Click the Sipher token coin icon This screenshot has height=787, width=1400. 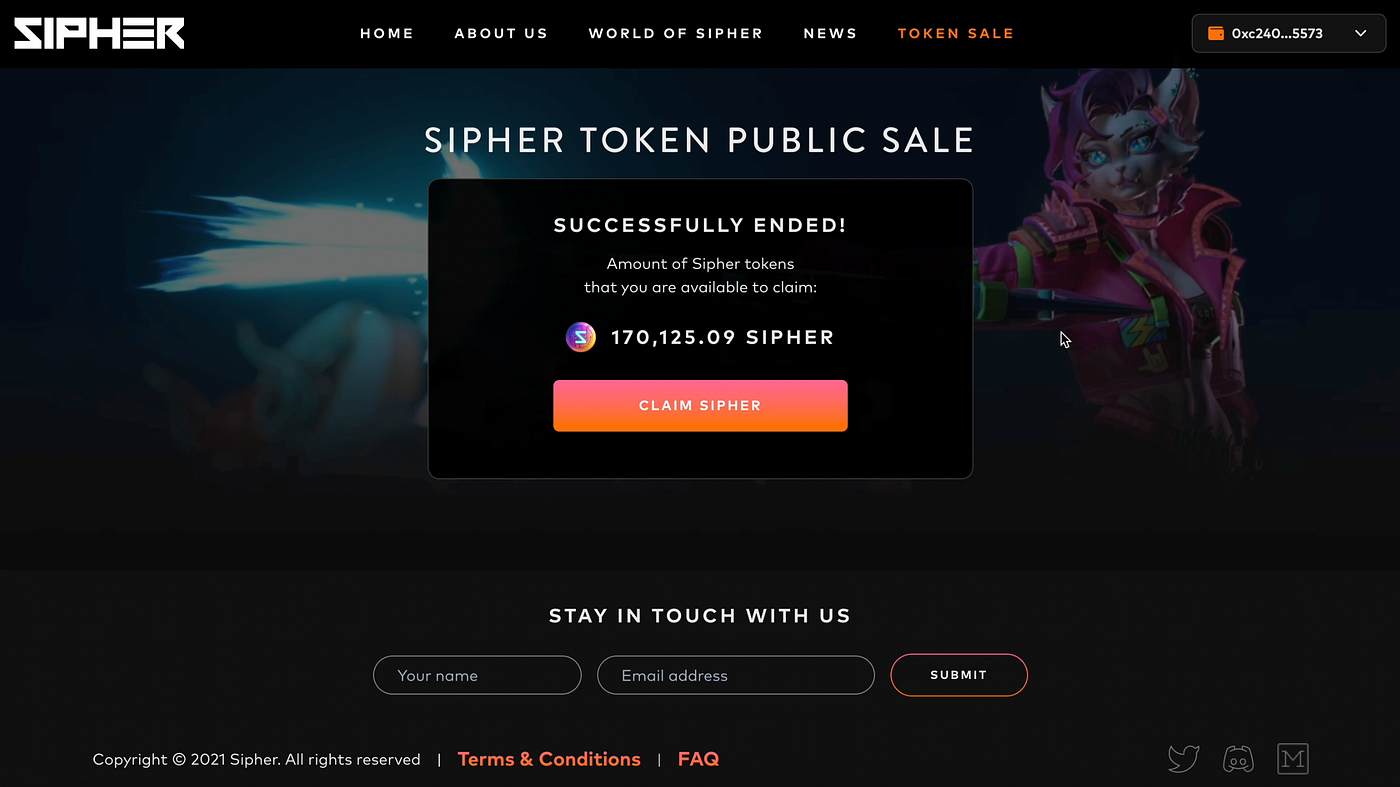(x=581, y=337)
